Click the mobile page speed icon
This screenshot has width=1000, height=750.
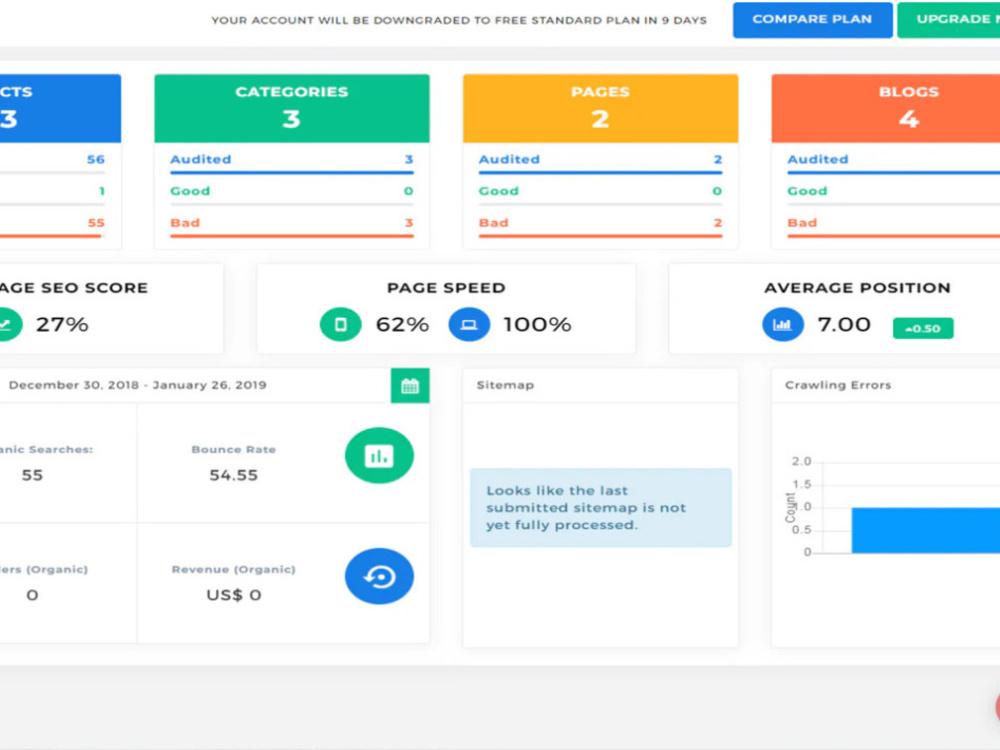341,324
